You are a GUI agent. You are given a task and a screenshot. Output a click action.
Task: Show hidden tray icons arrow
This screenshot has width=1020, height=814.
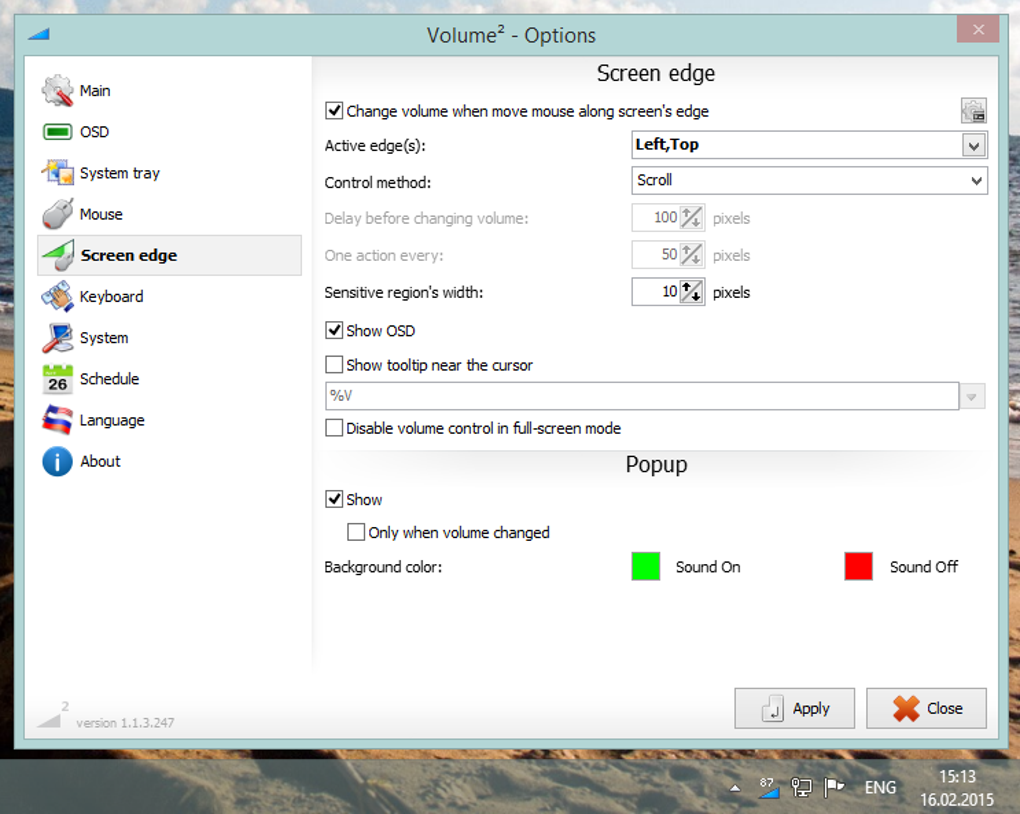pyautogui.click(x=735, y=788)
